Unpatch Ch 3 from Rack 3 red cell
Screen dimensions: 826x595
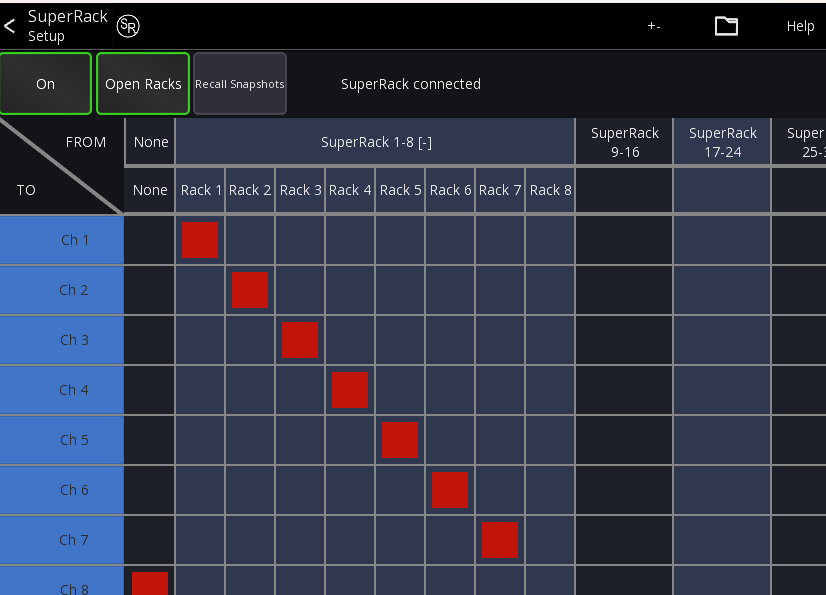point(300,340)
